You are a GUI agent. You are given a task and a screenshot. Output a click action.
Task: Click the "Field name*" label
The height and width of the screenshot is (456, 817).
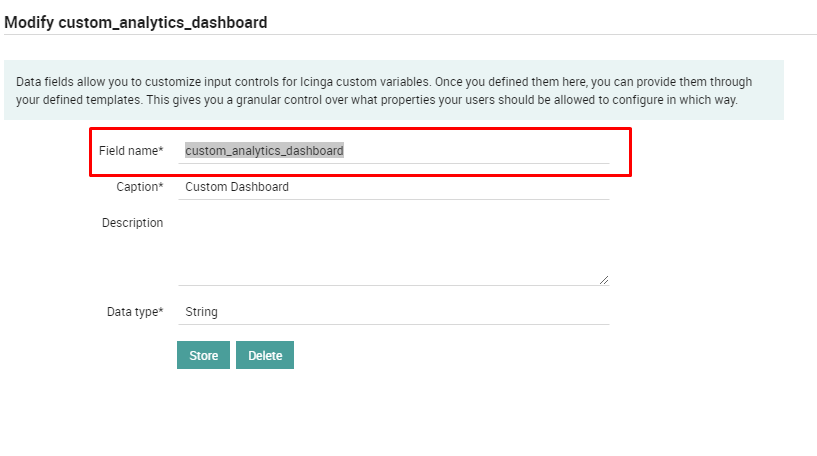[128, 151]
